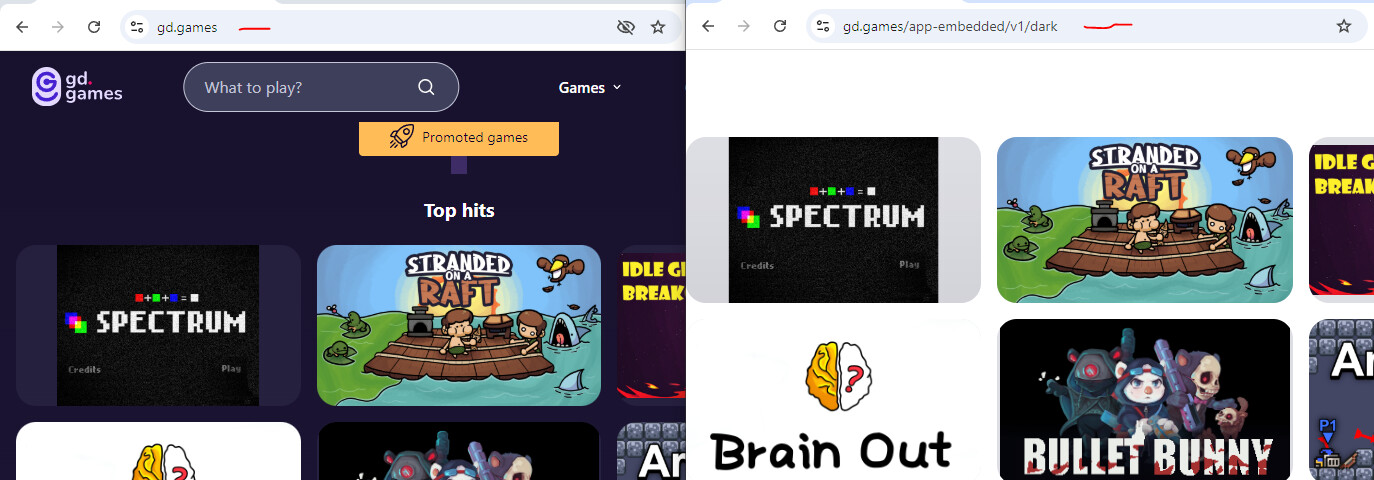Open the Bullet Bunny card in right window
1374x480 pixels.
pyautogui.click(x=1145, y=400)
